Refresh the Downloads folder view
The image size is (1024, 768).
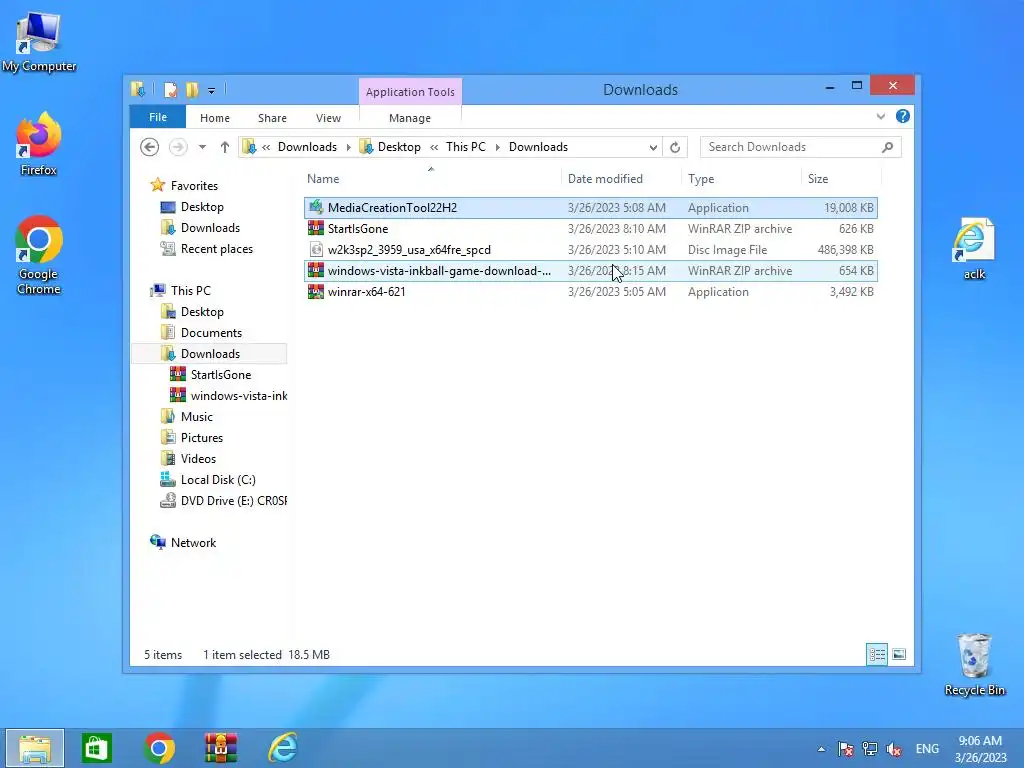click(x=675, y=147)
